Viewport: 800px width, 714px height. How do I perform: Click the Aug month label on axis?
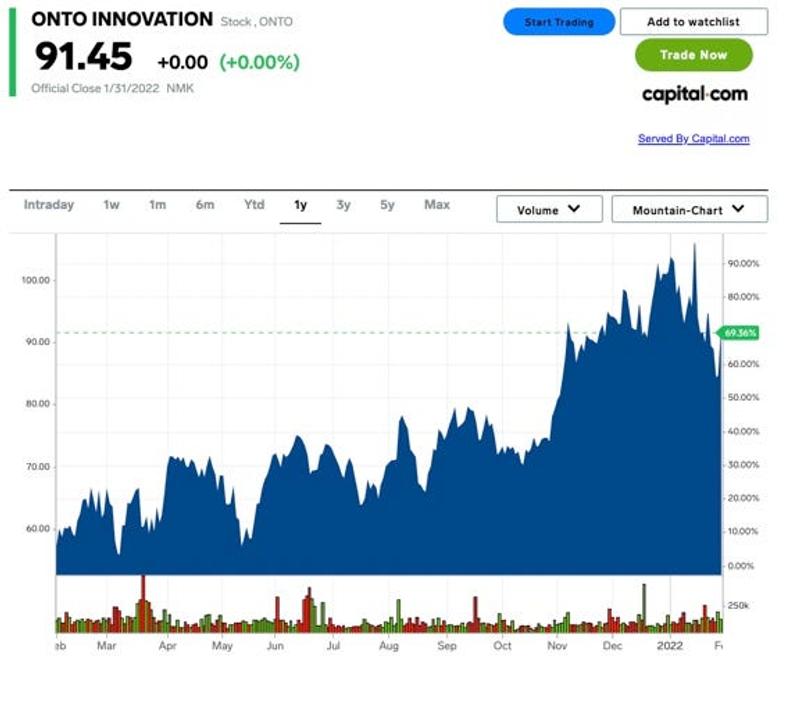(x=389, y=646)
